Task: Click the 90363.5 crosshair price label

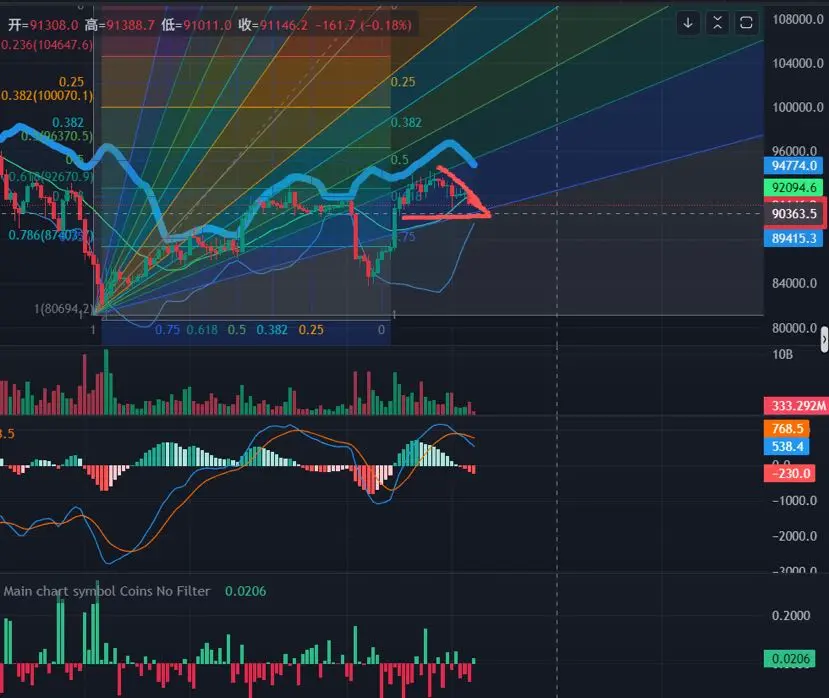Action: click(x=794, y=214)
